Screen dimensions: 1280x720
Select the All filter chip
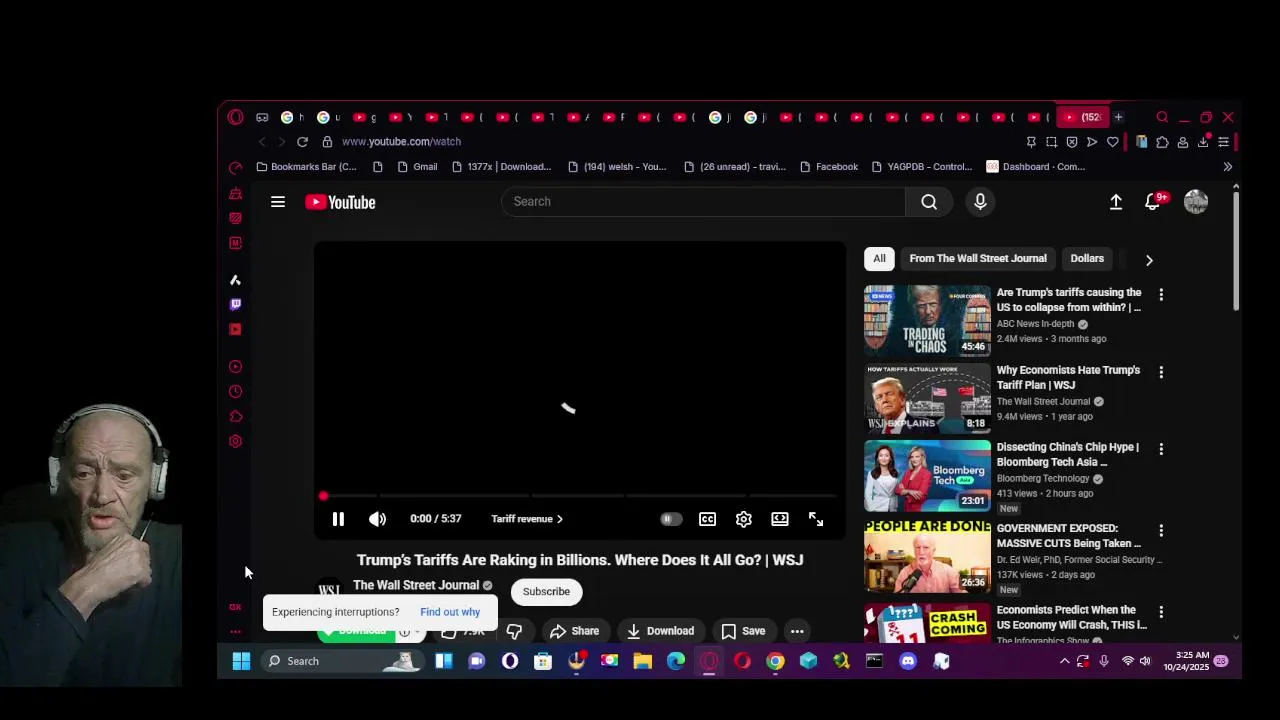(x=879, y=259)
